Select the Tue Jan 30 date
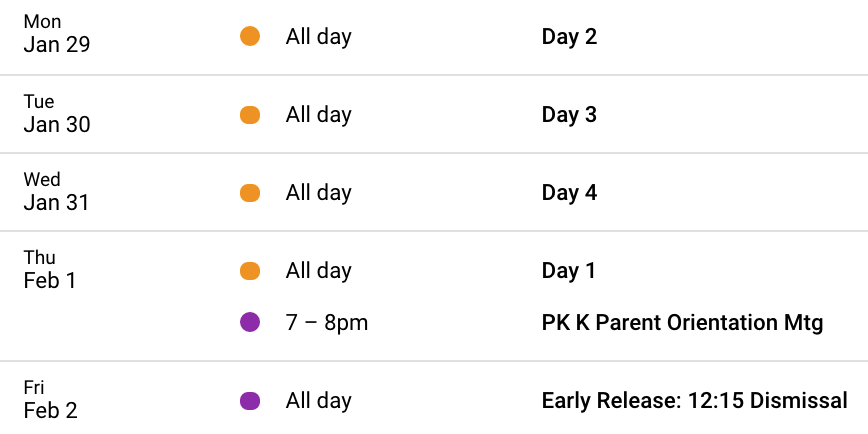The width and height of the screenshot is (868, 434). point(56,113)
